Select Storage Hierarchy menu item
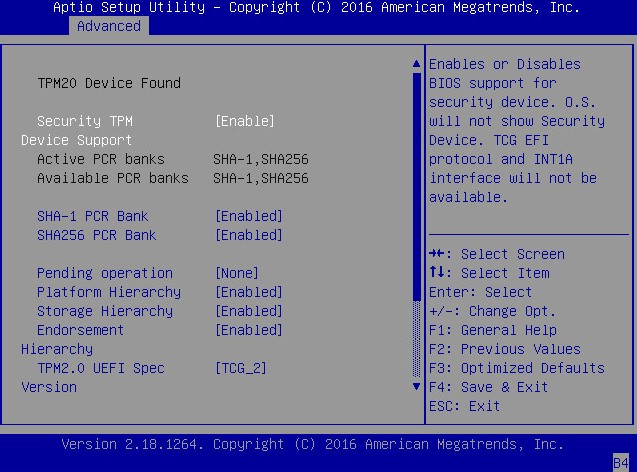 (x=105, y=311)
